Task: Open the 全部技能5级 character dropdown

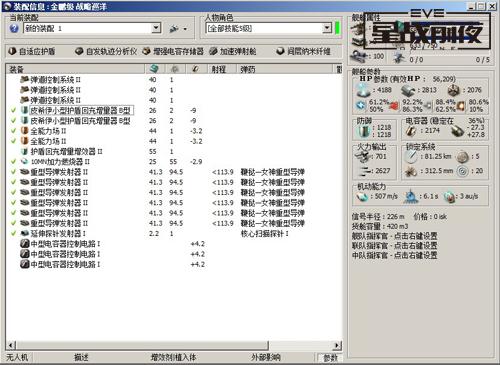Action: [327, 28]
